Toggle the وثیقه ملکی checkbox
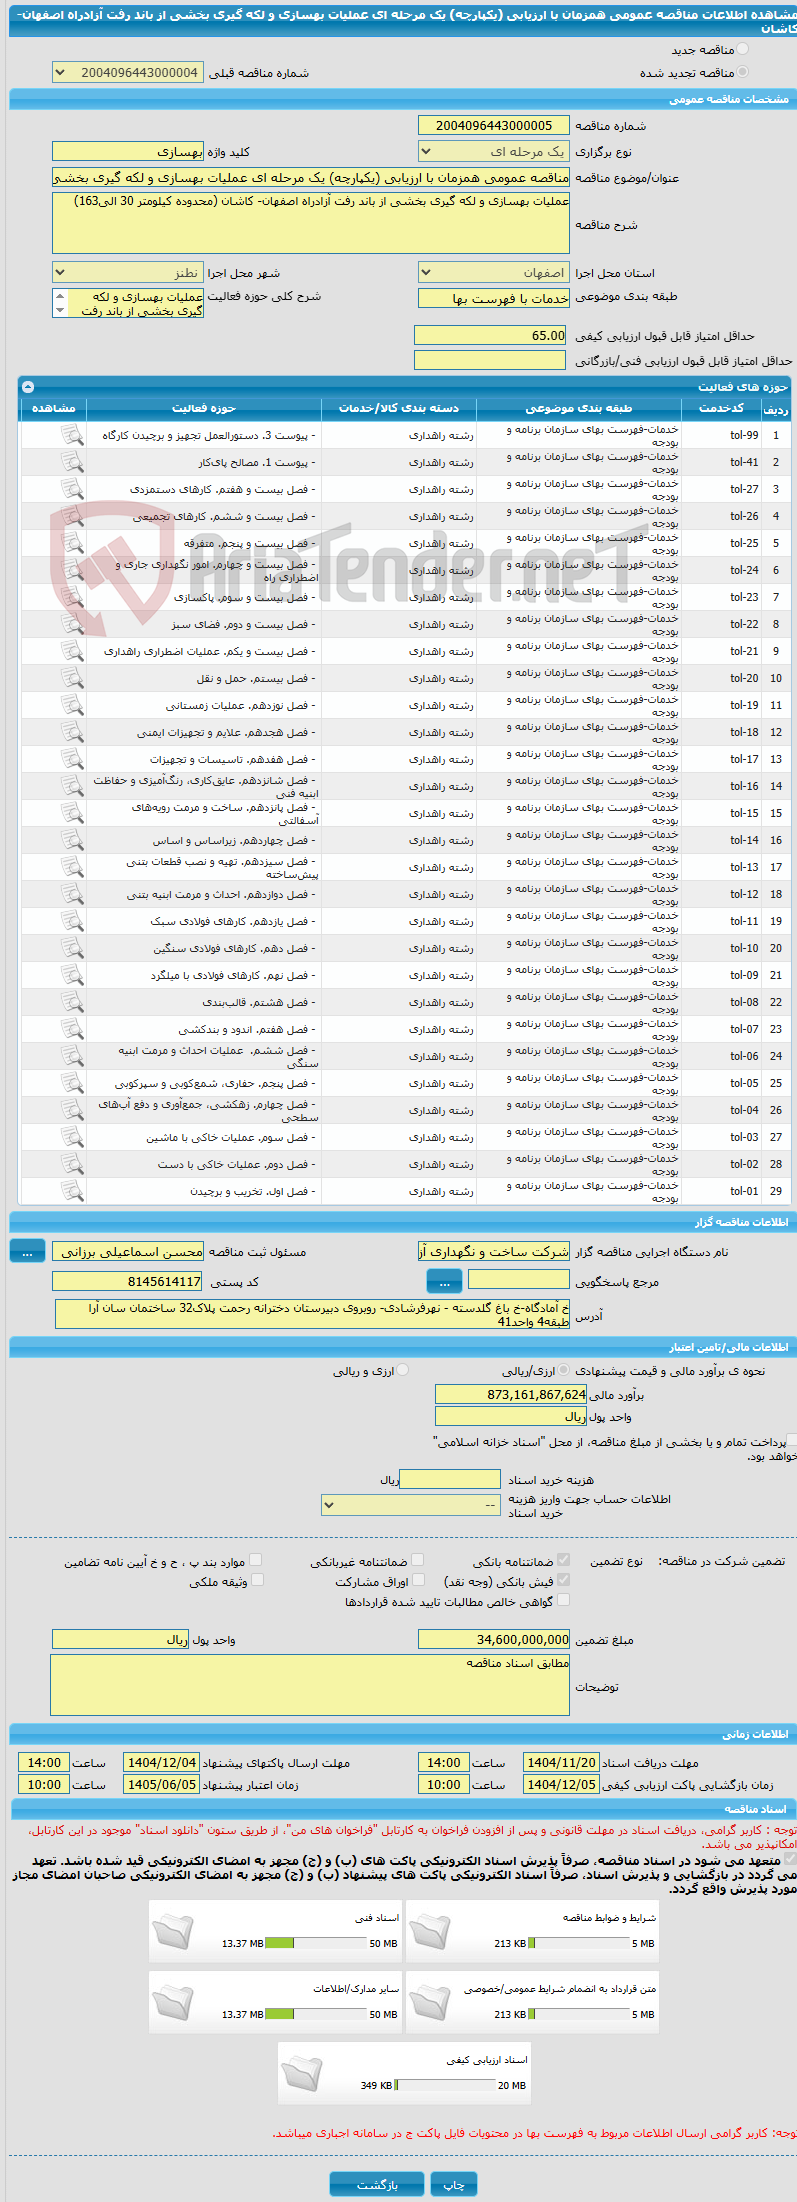Screen dimensions: 797x2202 coord(257,1580)
